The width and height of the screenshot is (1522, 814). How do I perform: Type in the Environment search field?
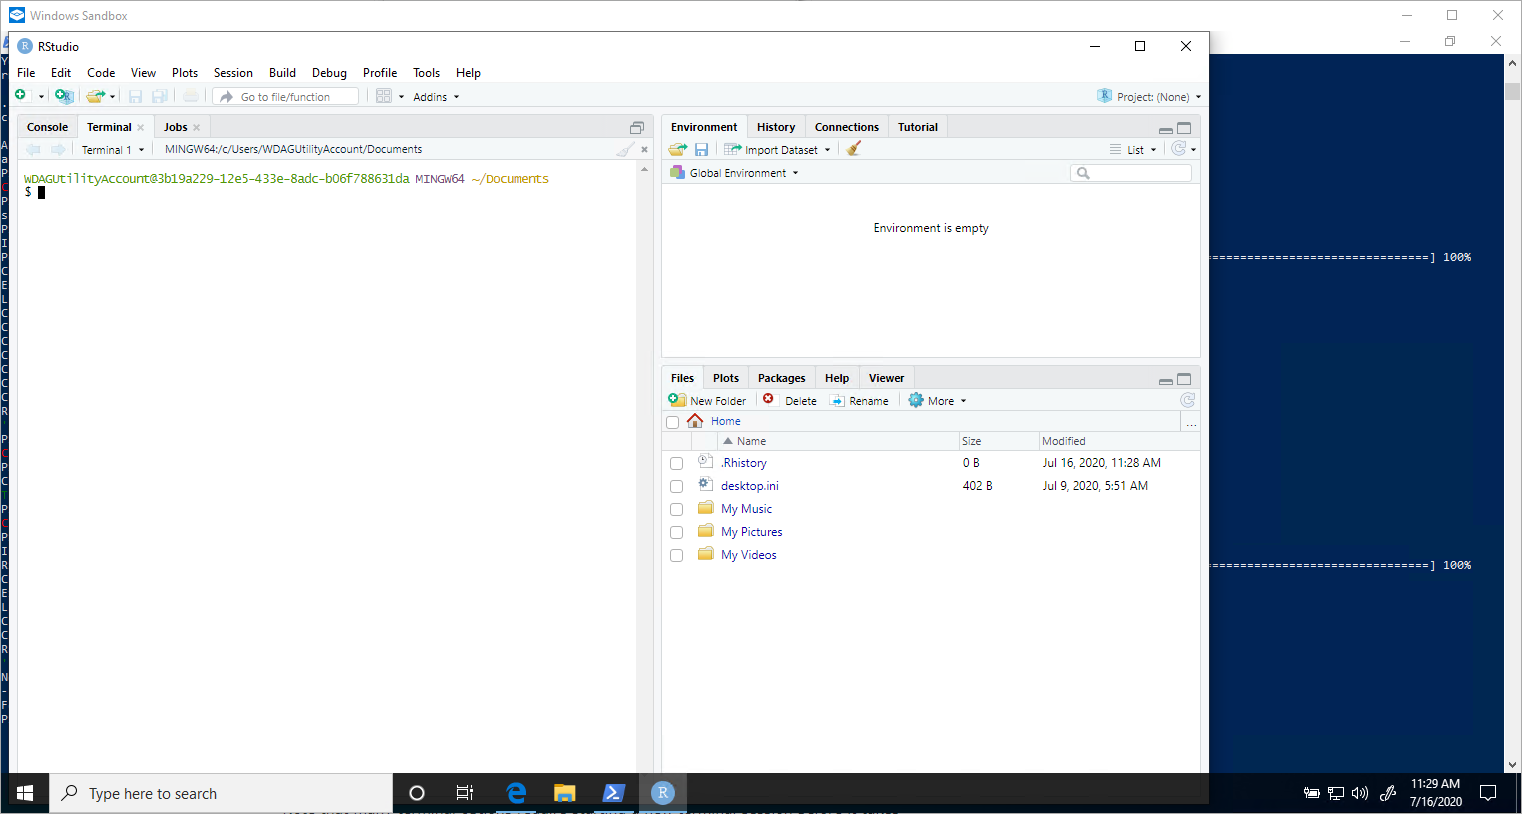(1135, 171)
